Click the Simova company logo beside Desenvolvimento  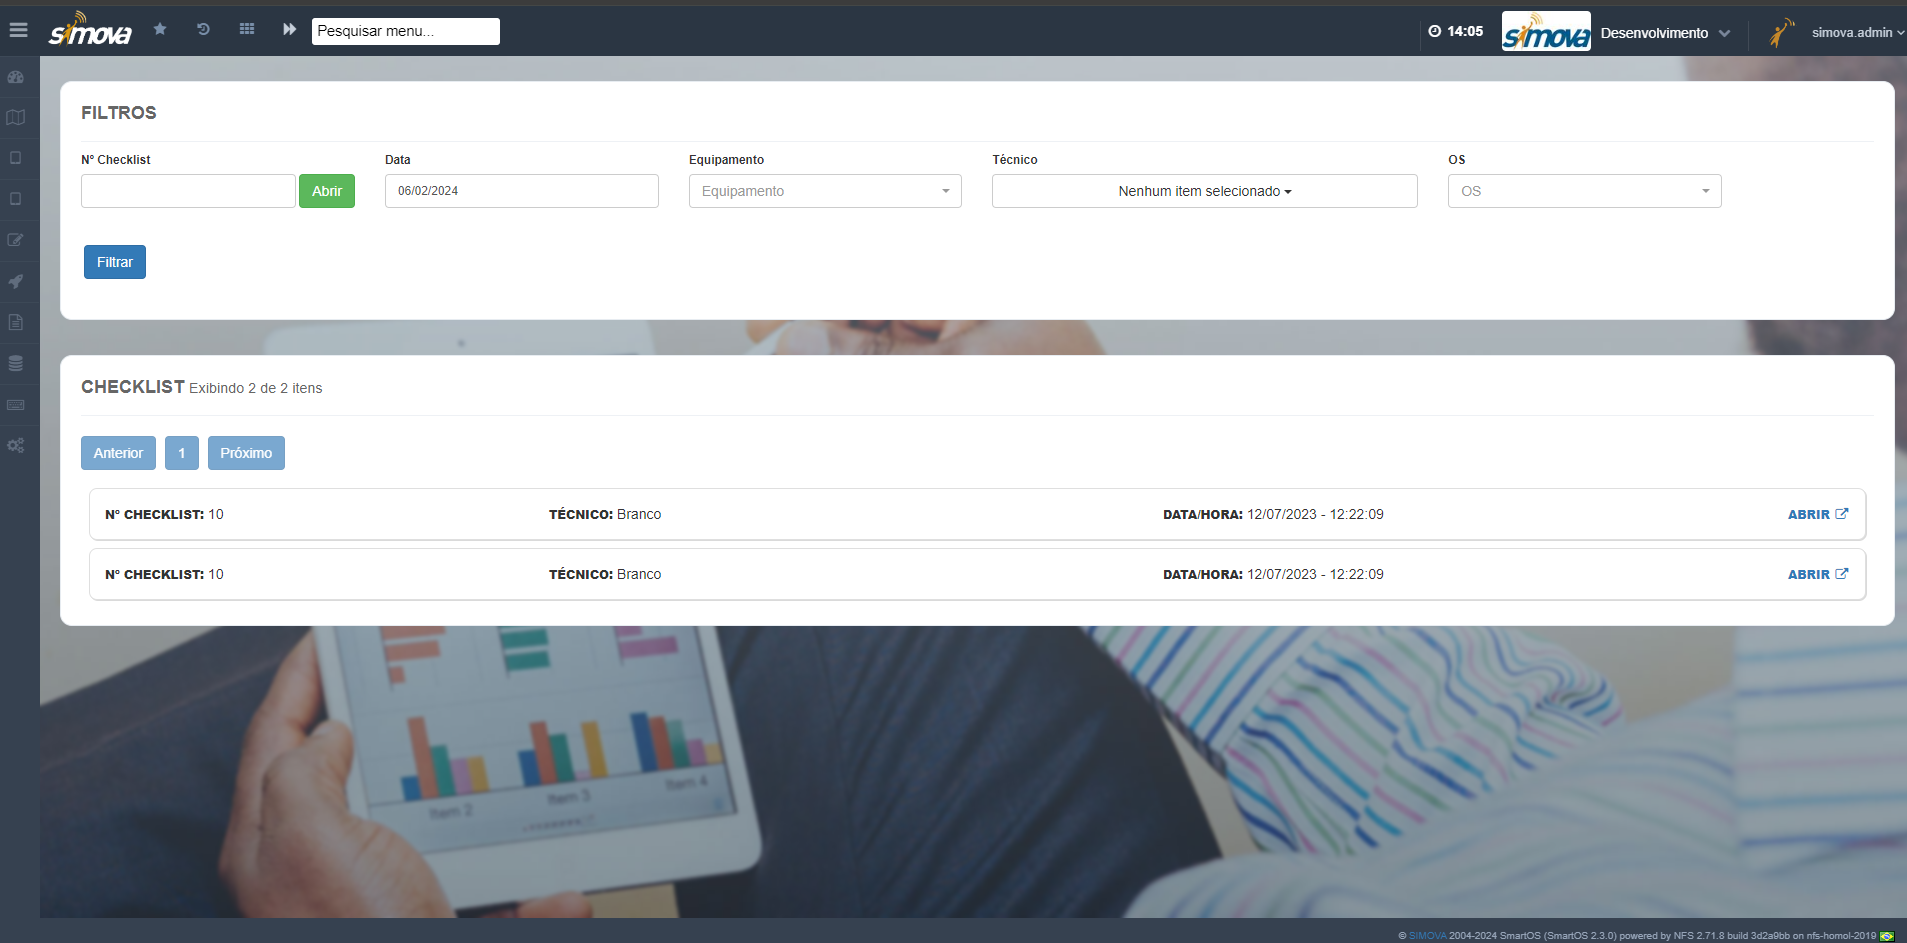(x=1546, y=31)
